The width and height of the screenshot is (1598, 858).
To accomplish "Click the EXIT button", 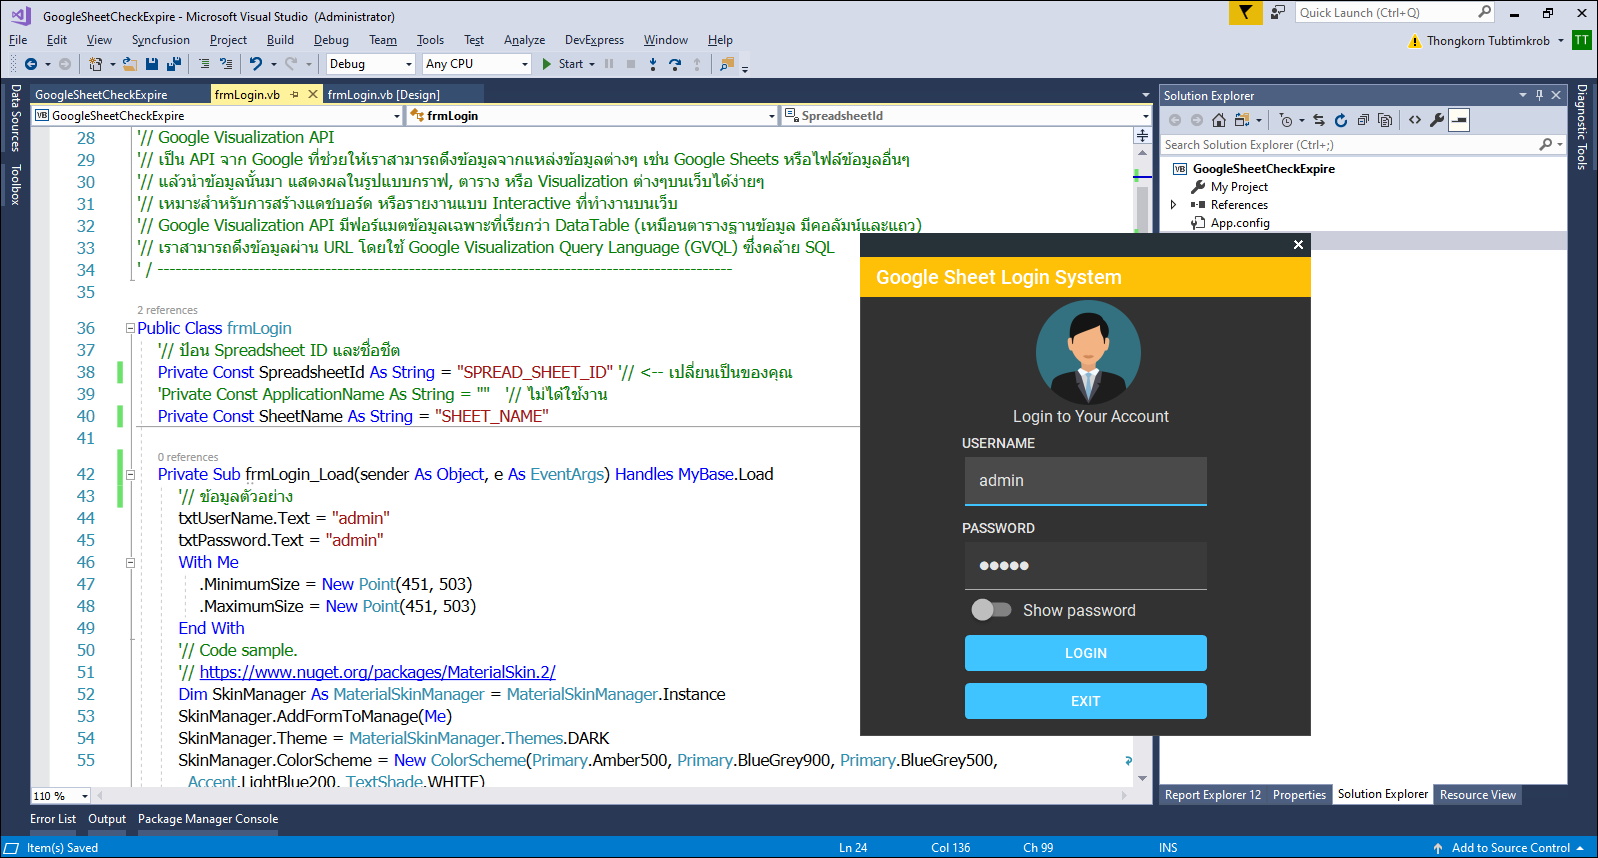I will click(1085, 701).
